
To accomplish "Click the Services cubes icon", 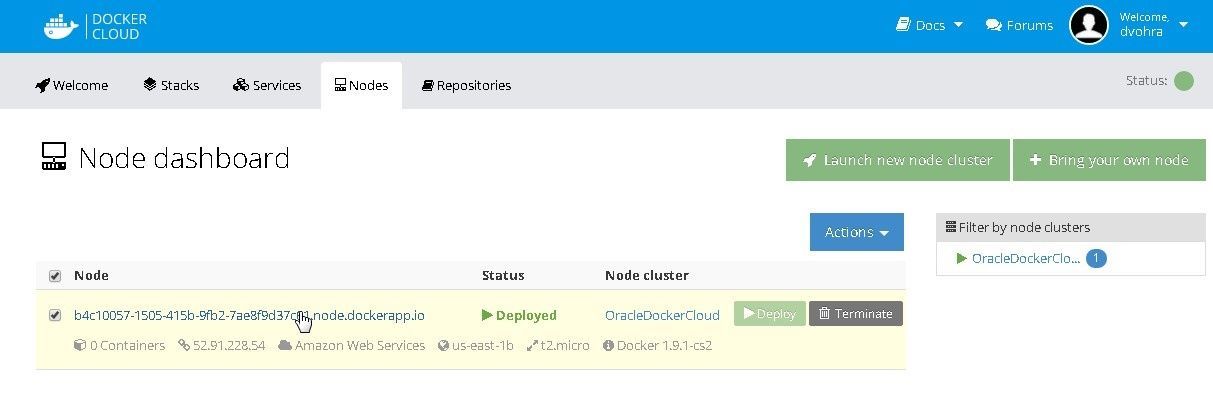I will (x=241, y=85).
